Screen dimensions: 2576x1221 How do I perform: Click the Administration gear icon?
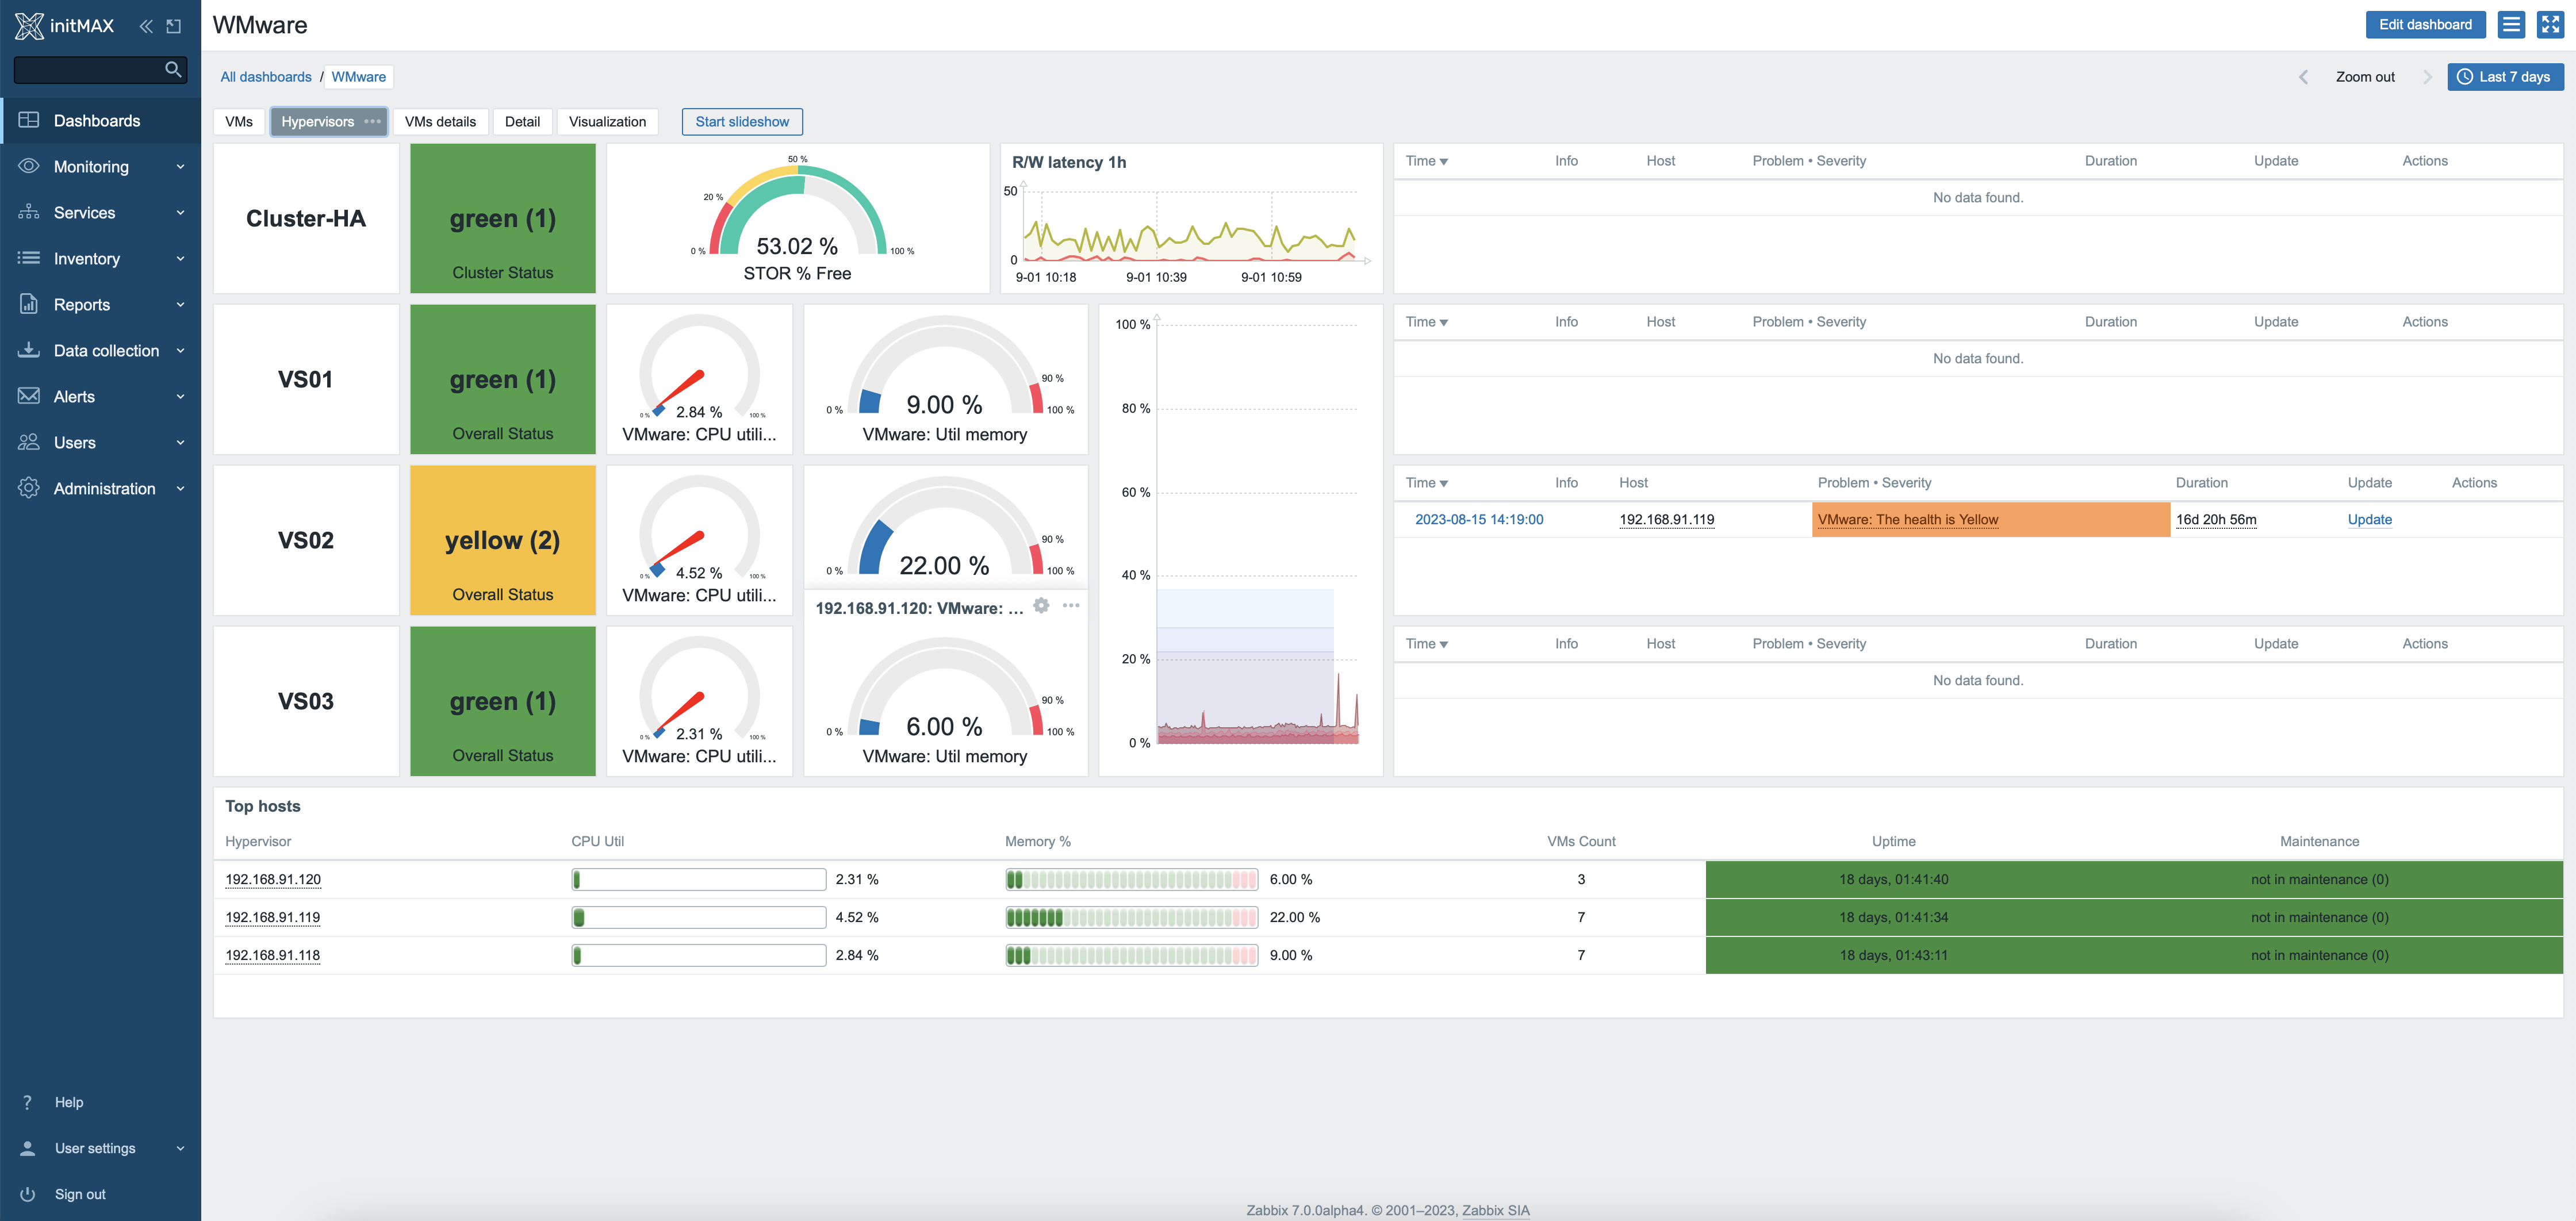[x=29, y=488]
